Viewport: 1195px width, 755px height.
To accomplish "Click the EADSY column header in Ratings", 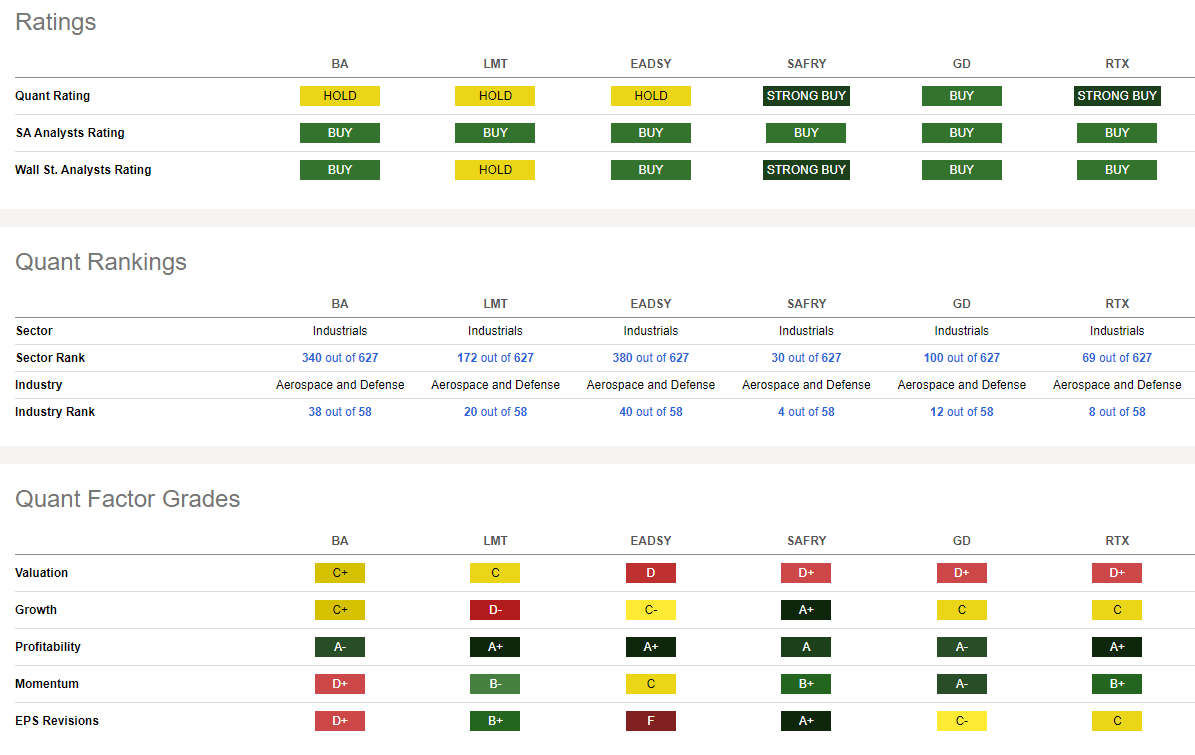I will pyautogui.click(x=651, y=64).
